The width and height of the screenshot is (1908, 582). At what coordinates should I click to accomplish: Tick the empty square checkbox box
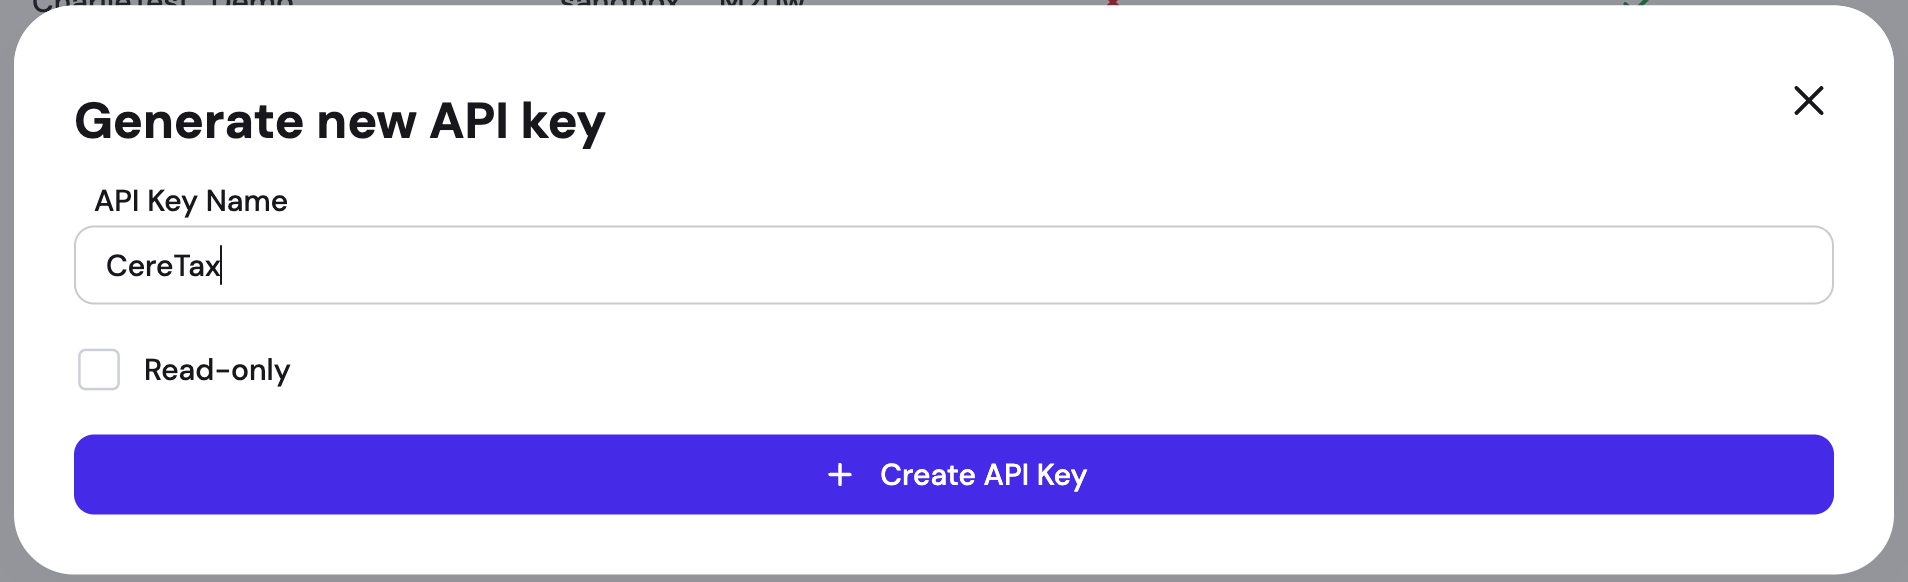point(99,370)
